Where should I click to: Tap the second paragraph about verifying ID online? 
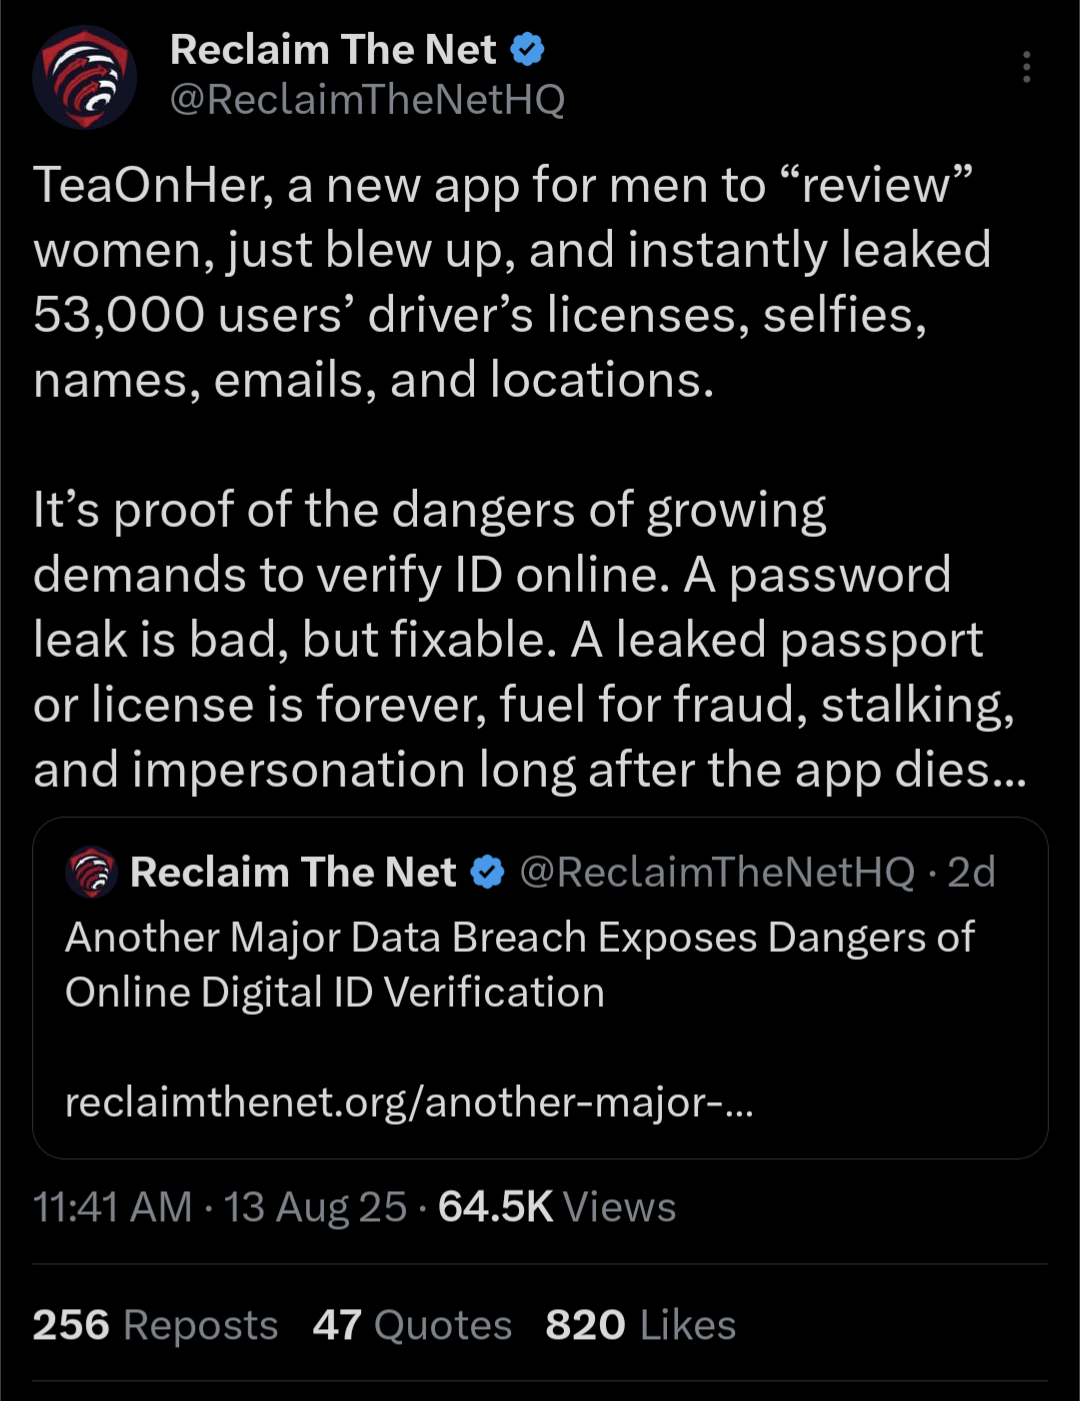pyautogui.click(x=530, y=640)
